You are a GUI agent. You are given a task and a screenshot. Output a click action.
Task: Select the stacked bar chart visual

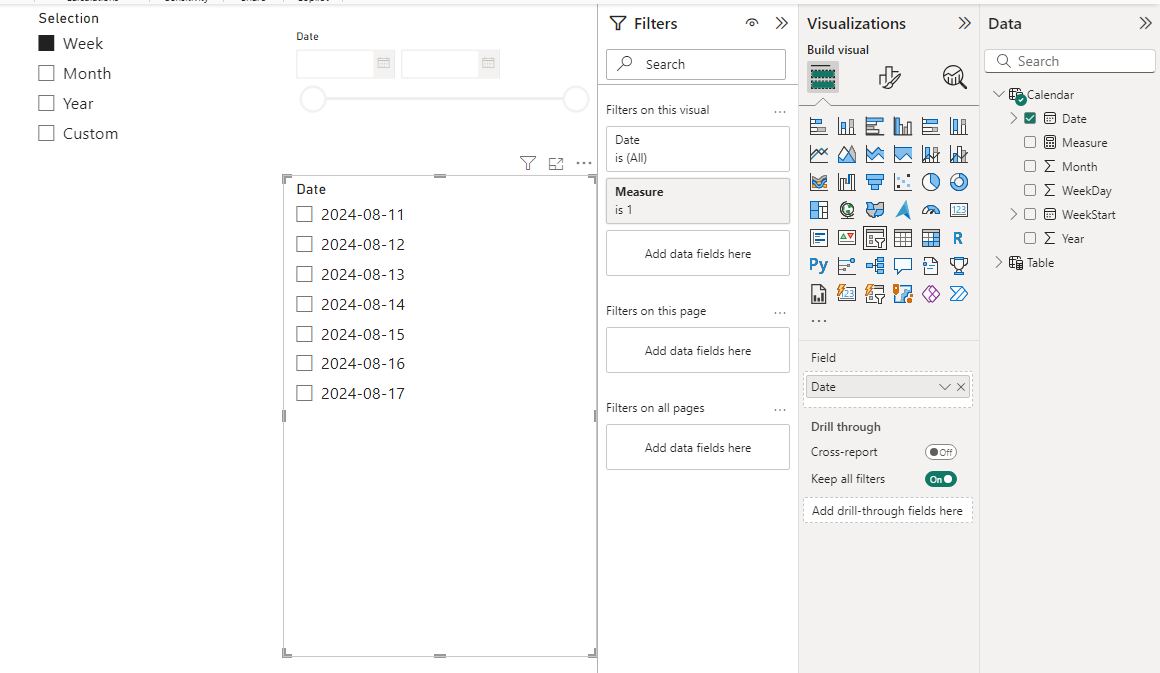[x=818, y=126]
